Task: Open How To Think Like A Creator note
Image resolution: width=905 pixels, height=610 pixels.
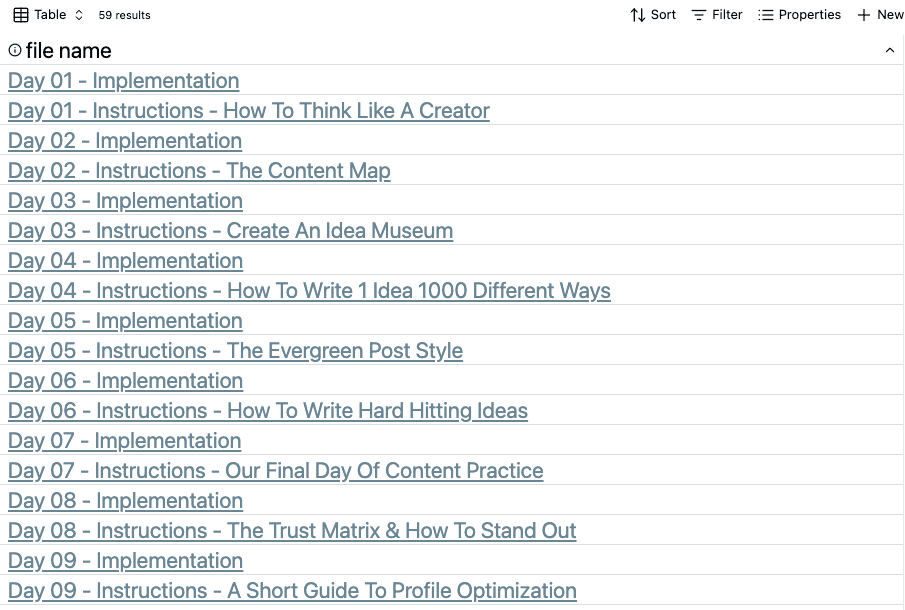Action: (249, 111)
